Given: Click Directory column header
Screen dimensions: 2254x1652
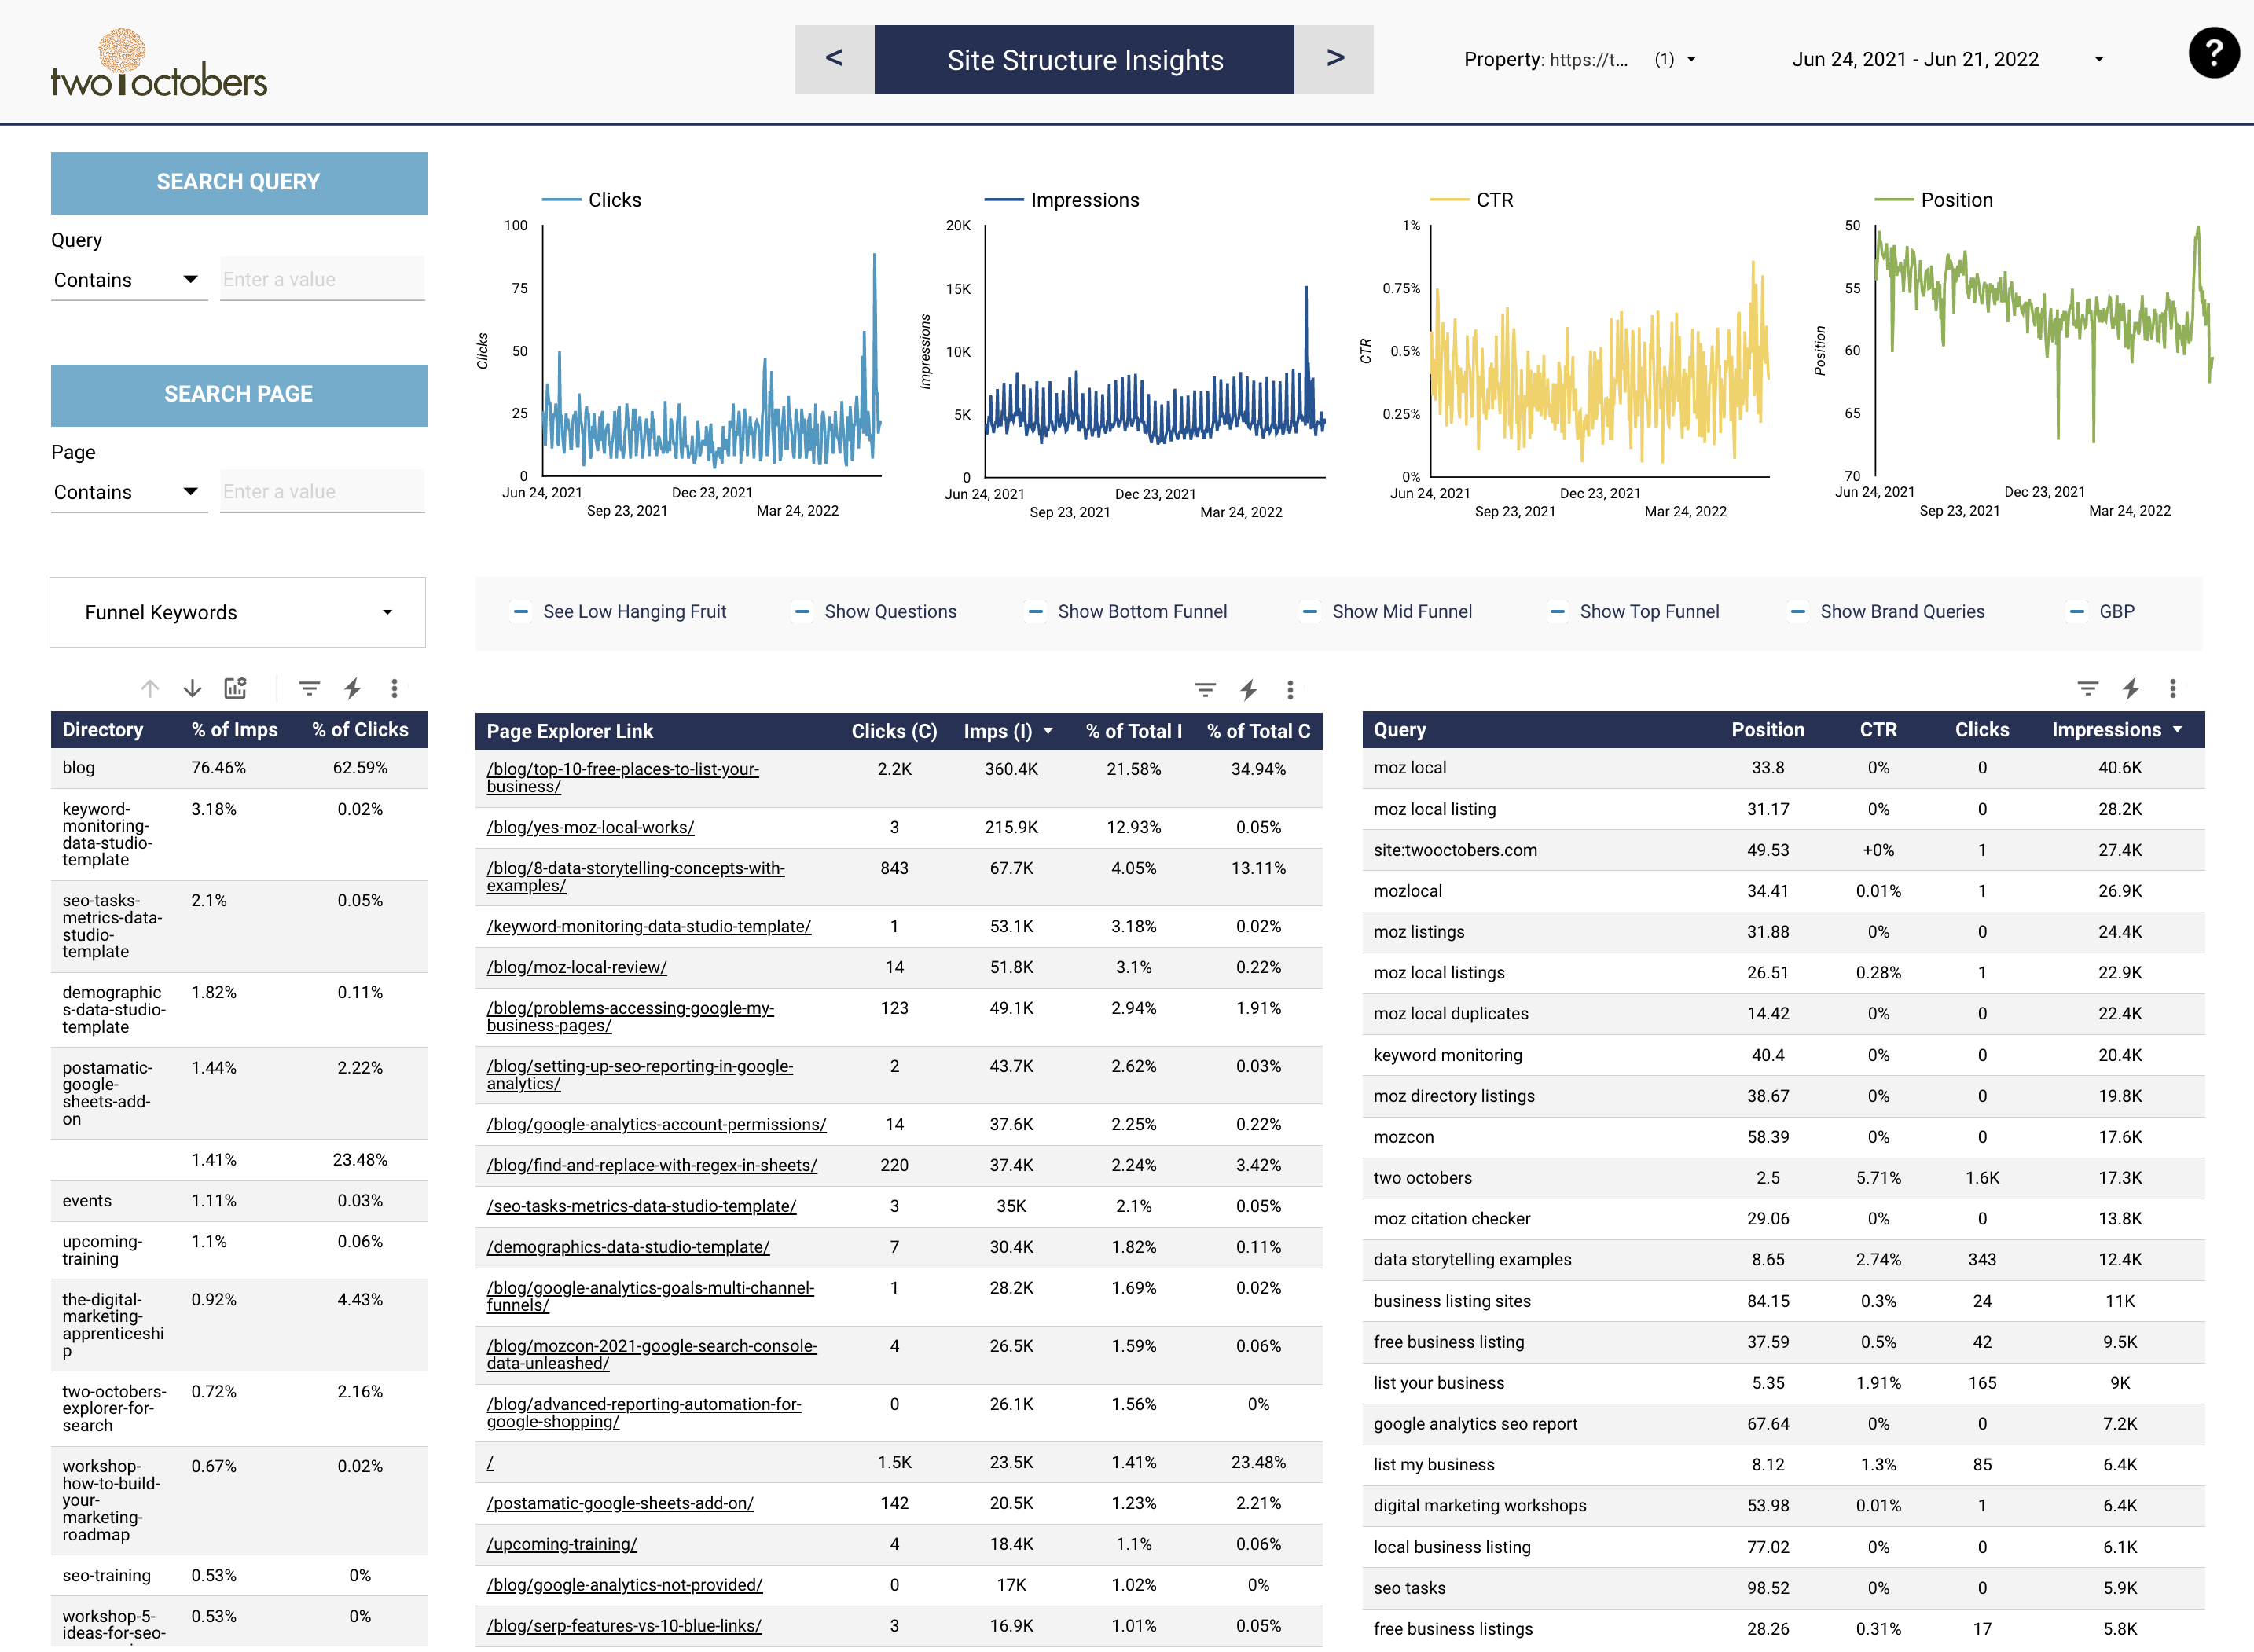Looking at the screenshot, I should [103, 730].
